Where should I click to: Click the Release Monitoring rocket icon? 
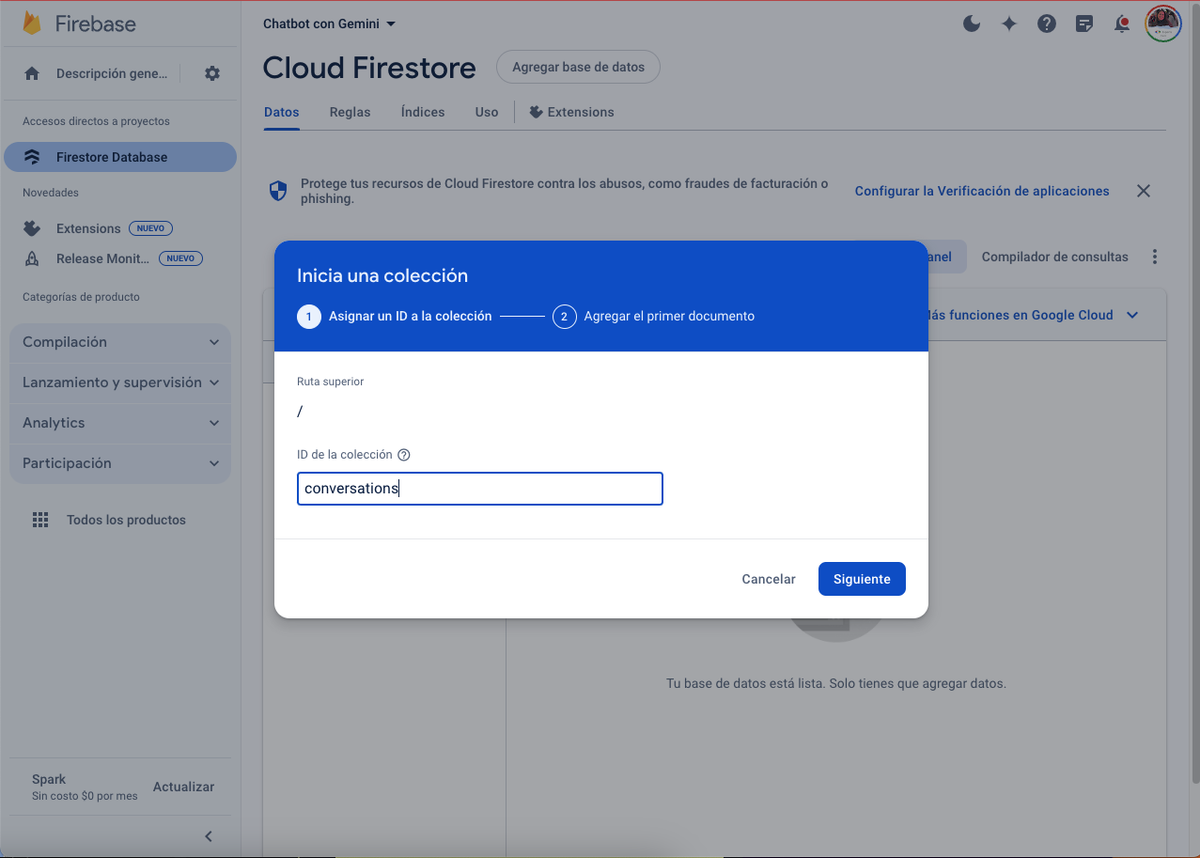(x=32, y=258)
